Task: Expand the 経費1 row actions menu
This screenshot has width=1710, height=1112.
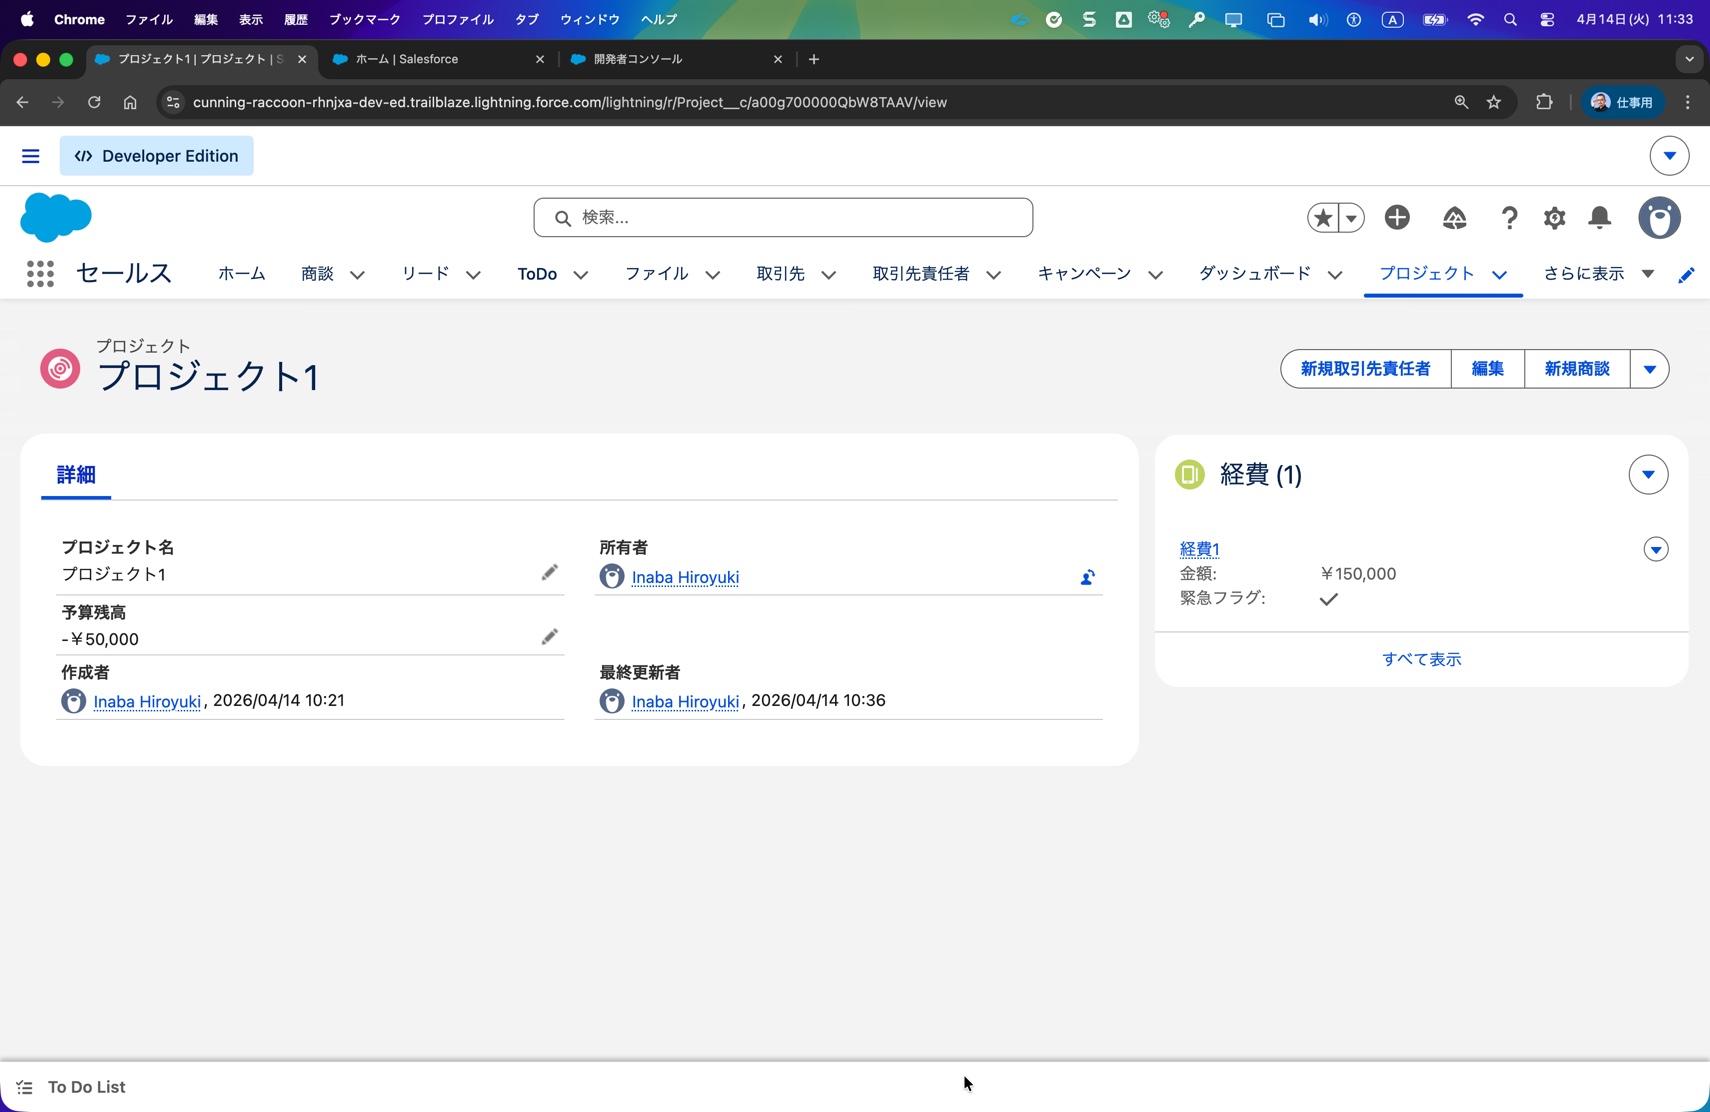Action: [1655, 550]
